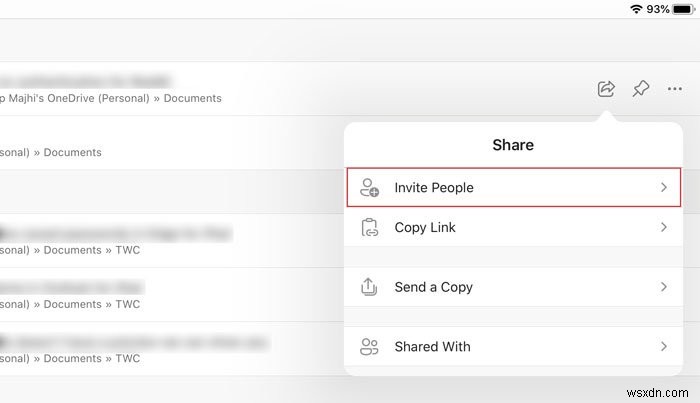Expand the Send a Copy chevron

[663, 287]
